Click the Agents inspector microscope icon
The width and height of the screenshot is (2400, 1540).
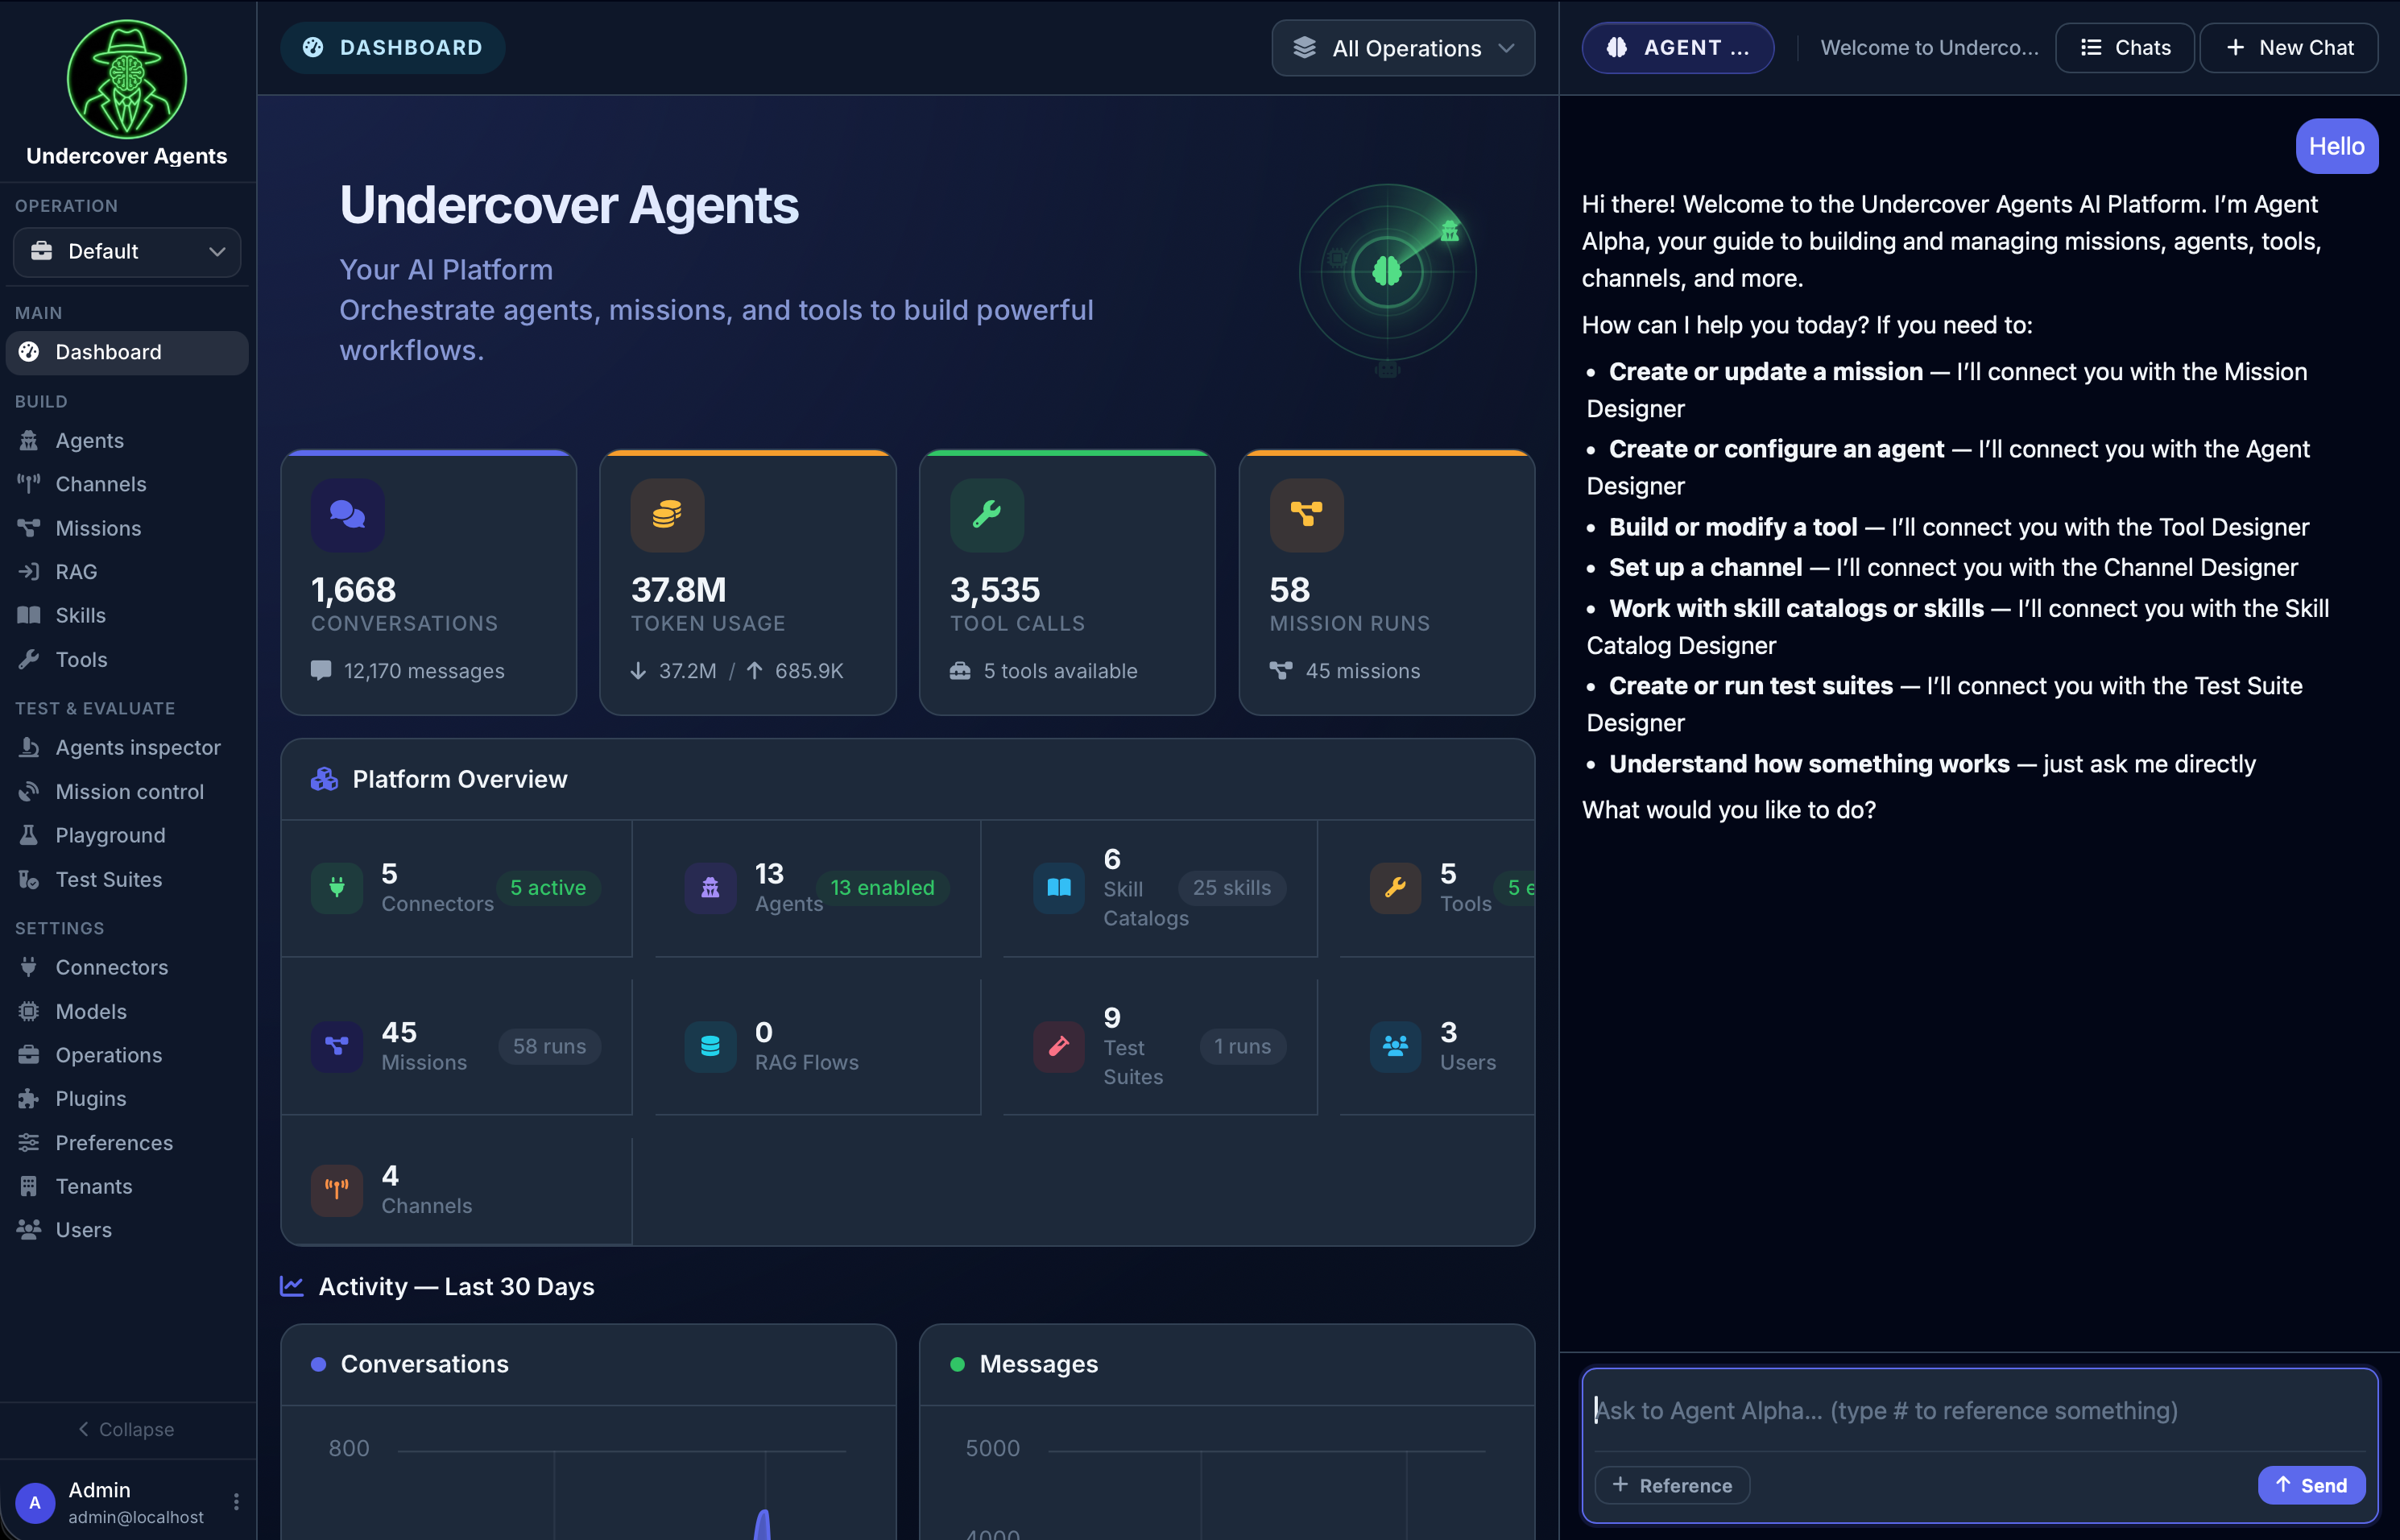[x=29, y=747]
